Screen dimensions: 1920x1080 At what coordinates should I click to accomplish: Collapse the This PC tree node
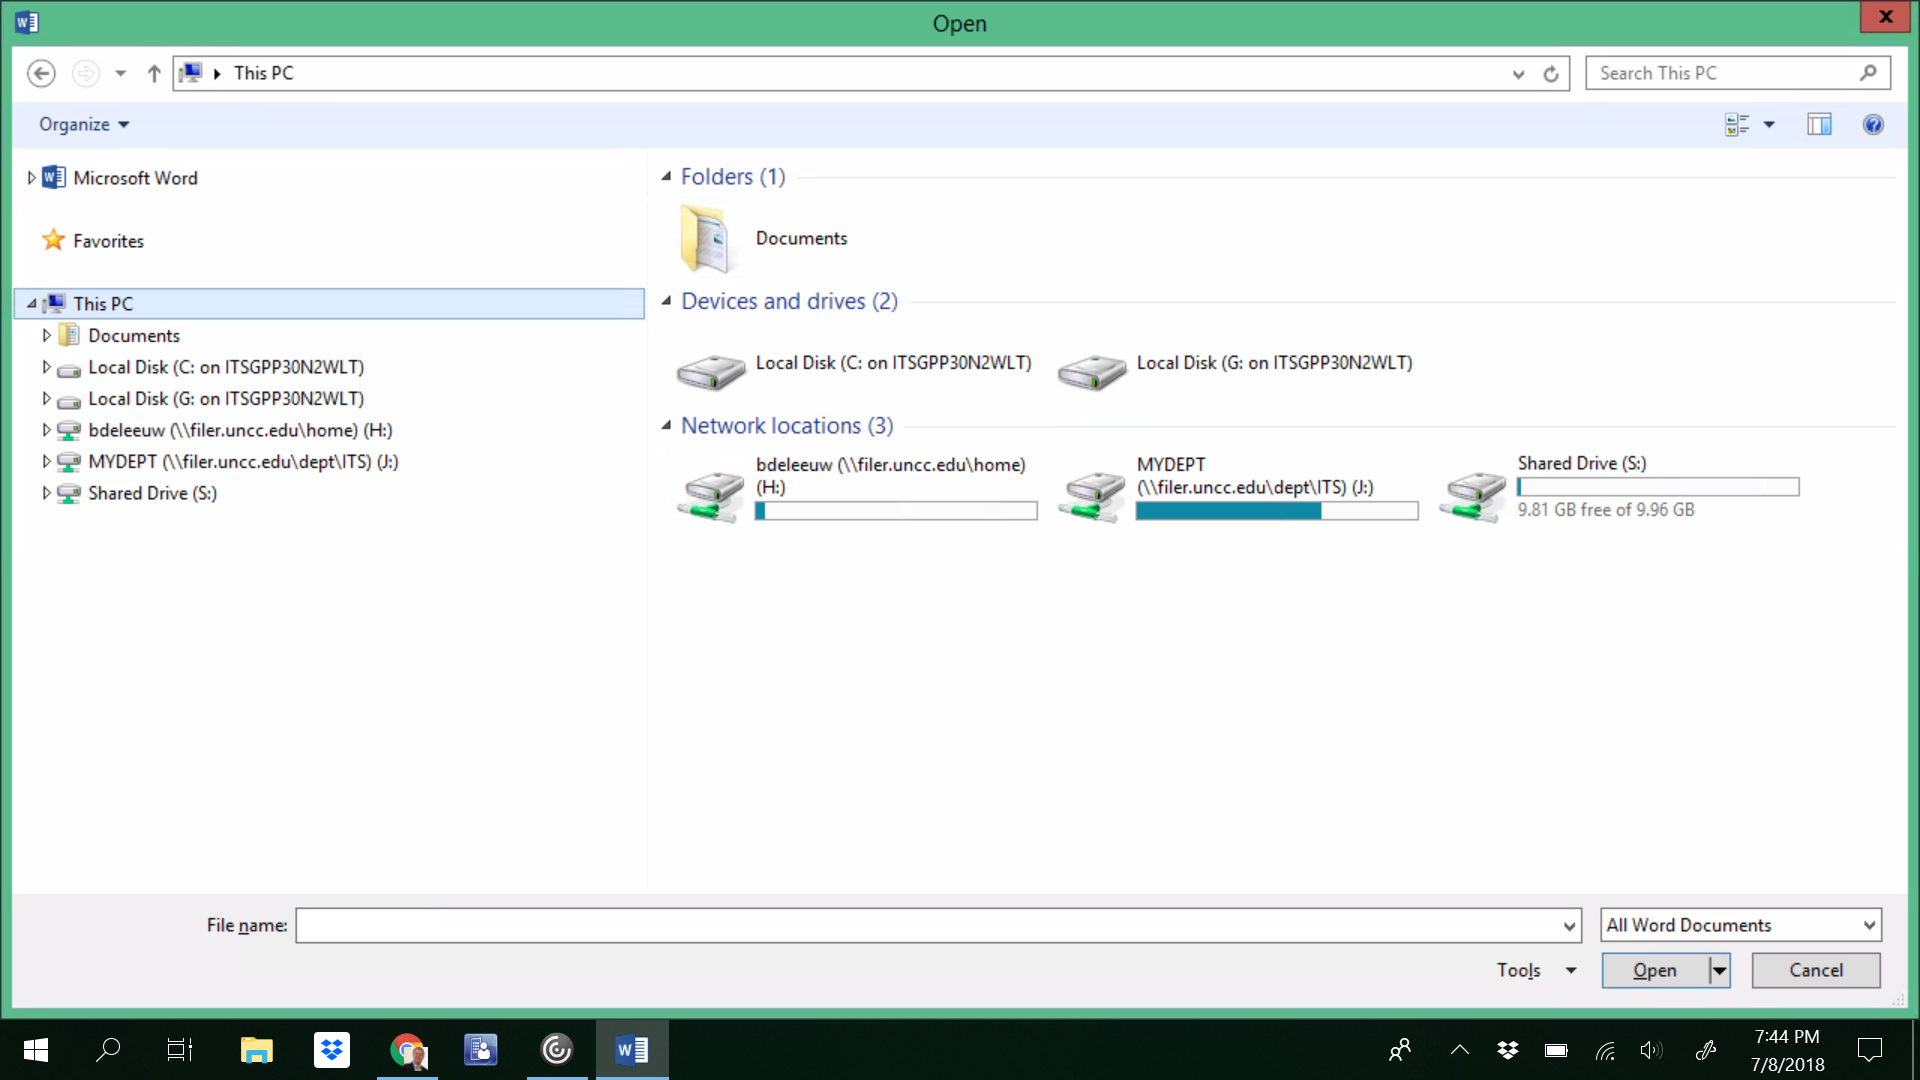click(x=31, y=304)
